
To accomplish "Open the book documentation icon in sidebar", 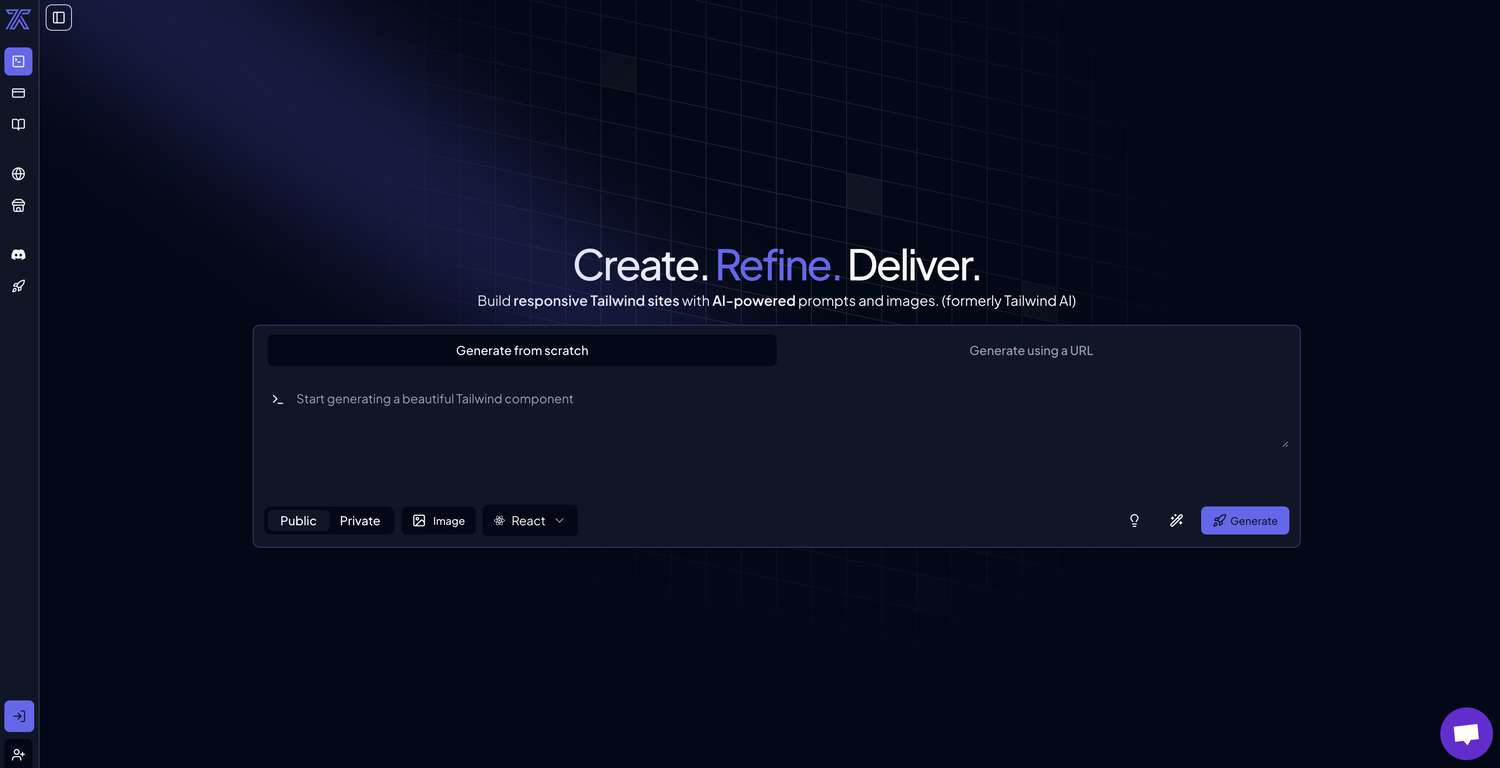I will (x=18, y=124).
